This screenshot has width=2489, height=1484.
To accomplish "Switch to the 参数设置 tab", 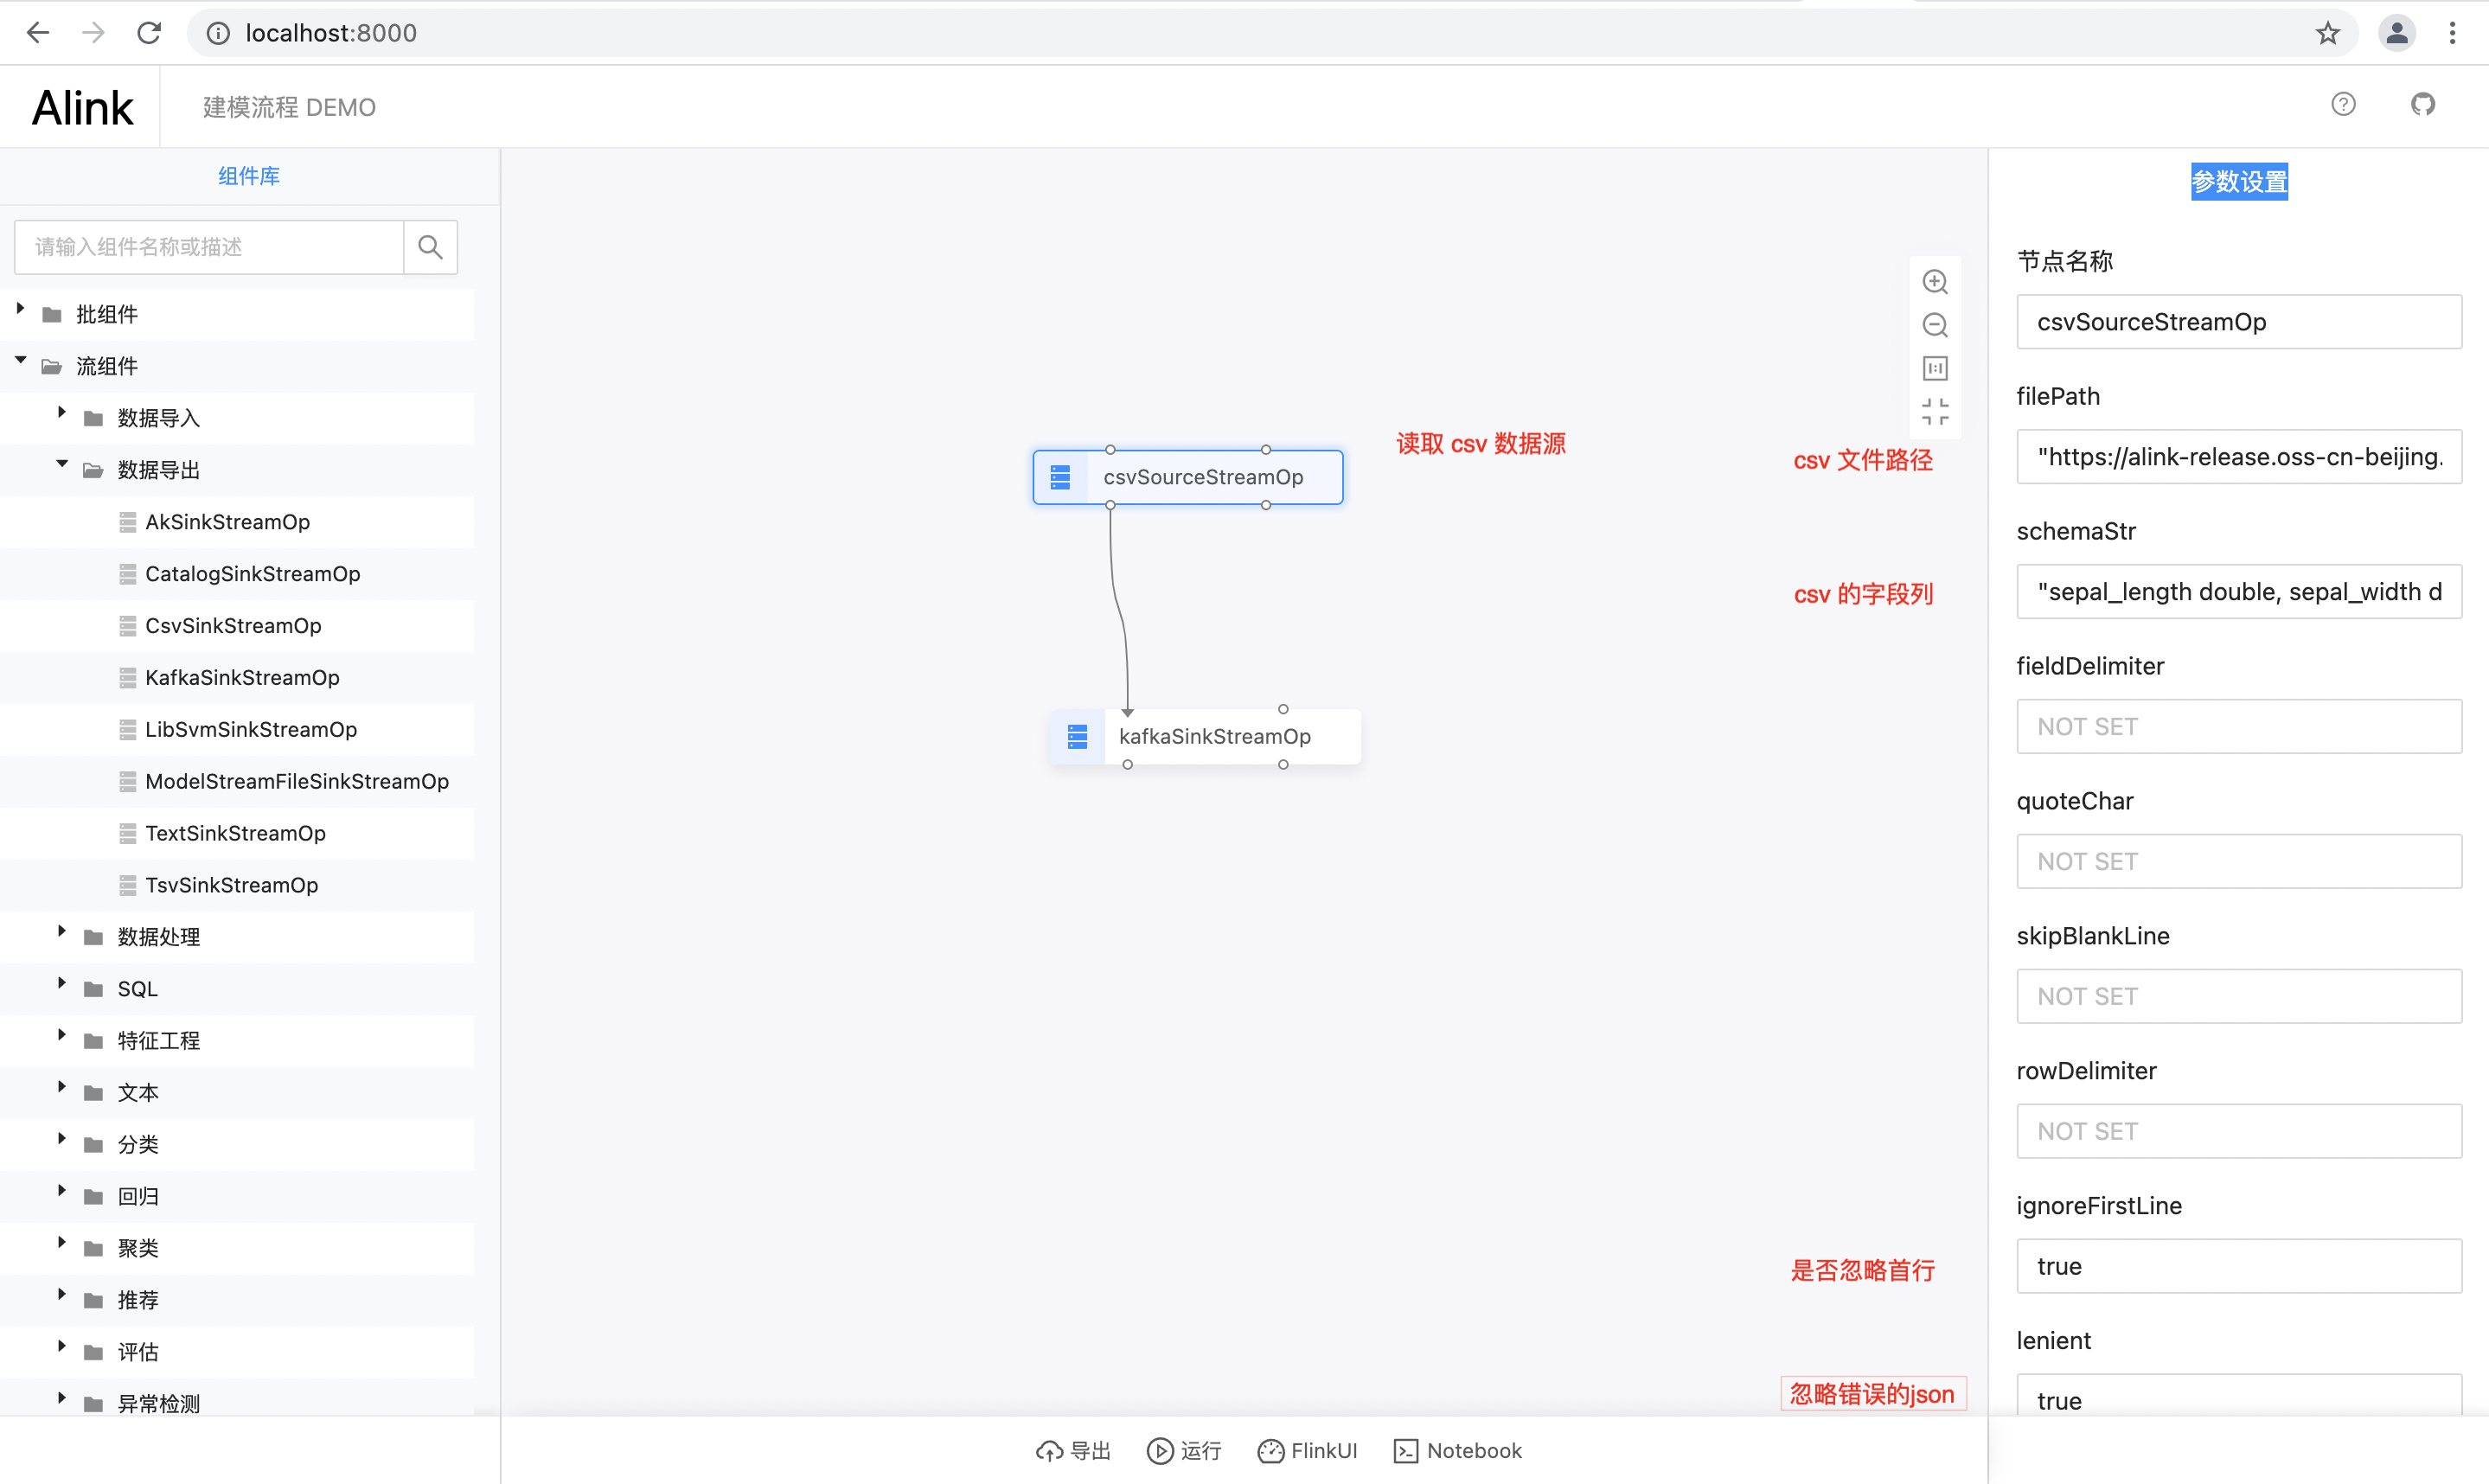I will pos(2238,181).
